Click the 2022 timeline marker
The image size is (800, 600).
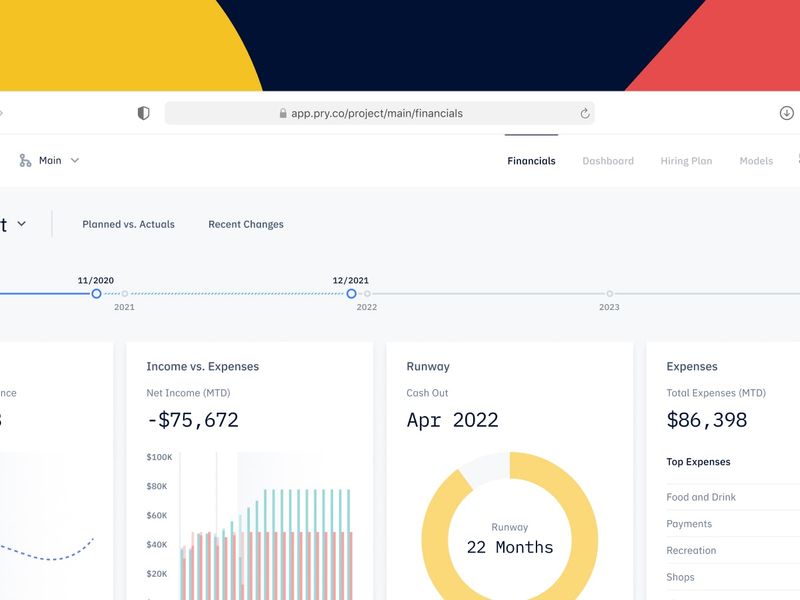[x=367, y=294]
